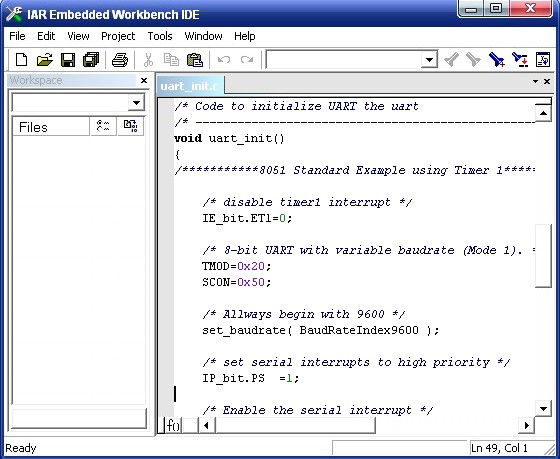
Task: Go to next bookmark icon
Action: pos(520,60)
